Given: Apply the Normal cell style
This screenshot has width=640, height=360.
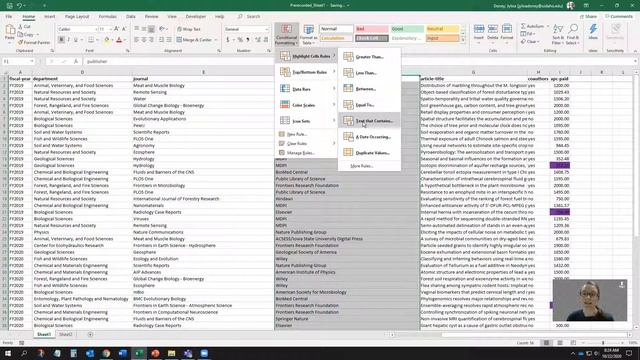Looking at the screenshot, I should [336, 29].
